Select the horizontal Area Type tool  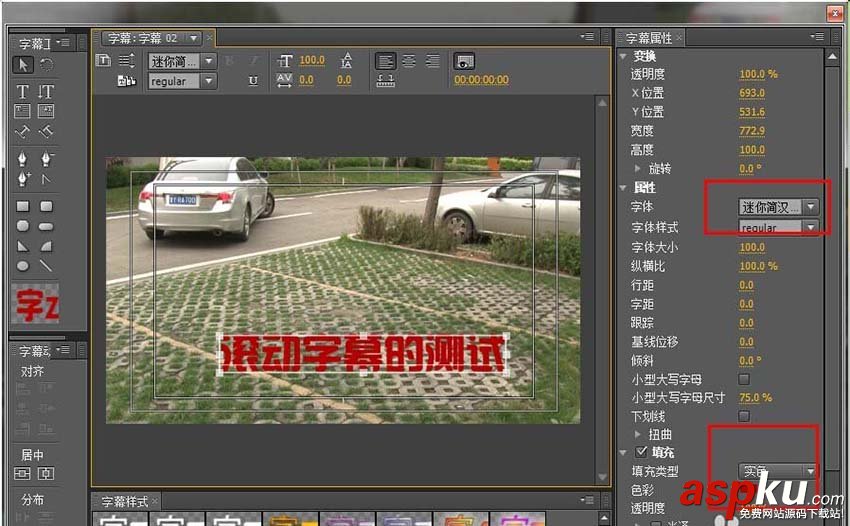tap(22, 111)
